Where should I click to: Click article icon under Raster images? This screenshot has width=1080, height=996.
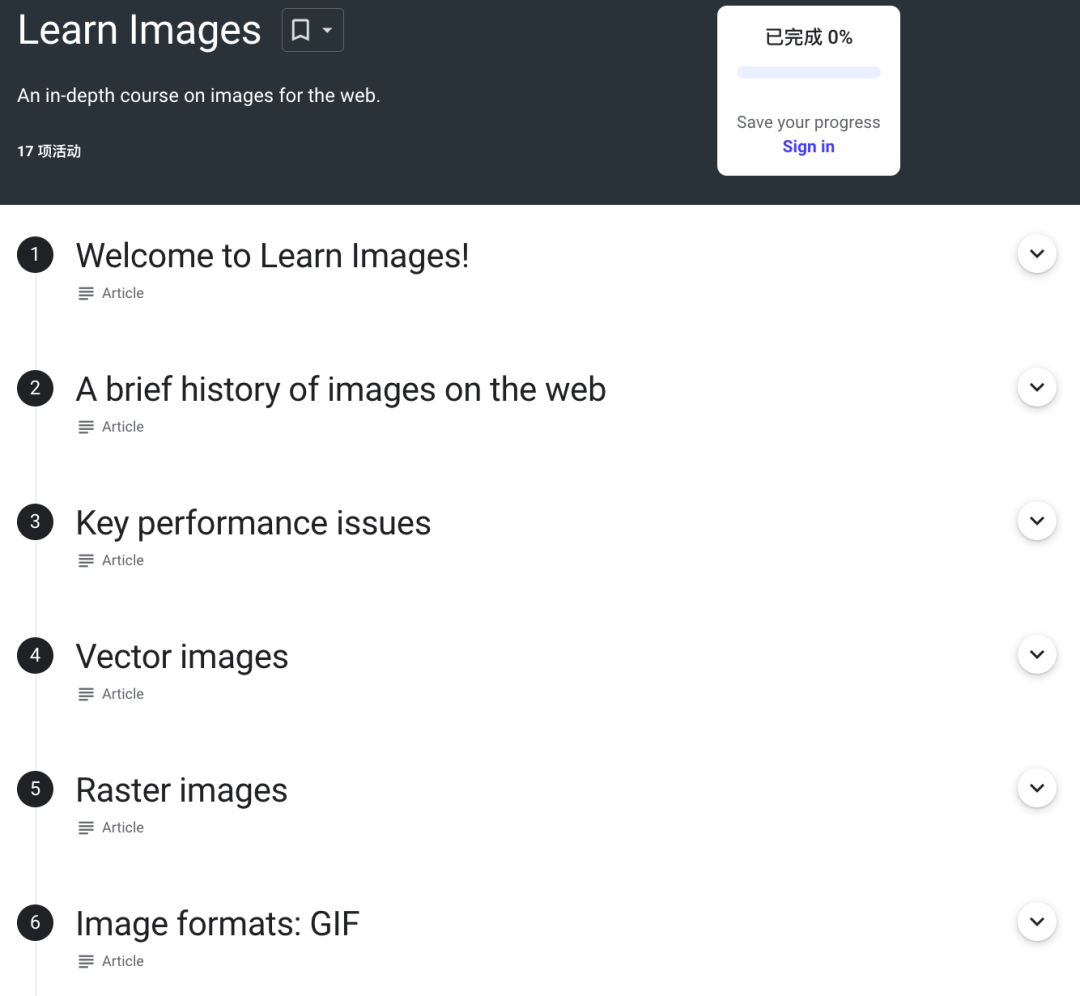pos(86,828)
